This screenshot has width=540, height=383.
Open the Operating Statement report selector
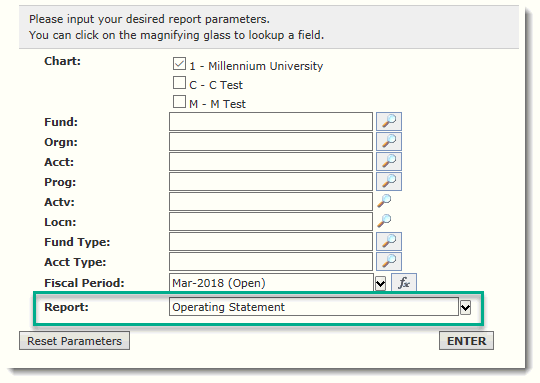314,307
